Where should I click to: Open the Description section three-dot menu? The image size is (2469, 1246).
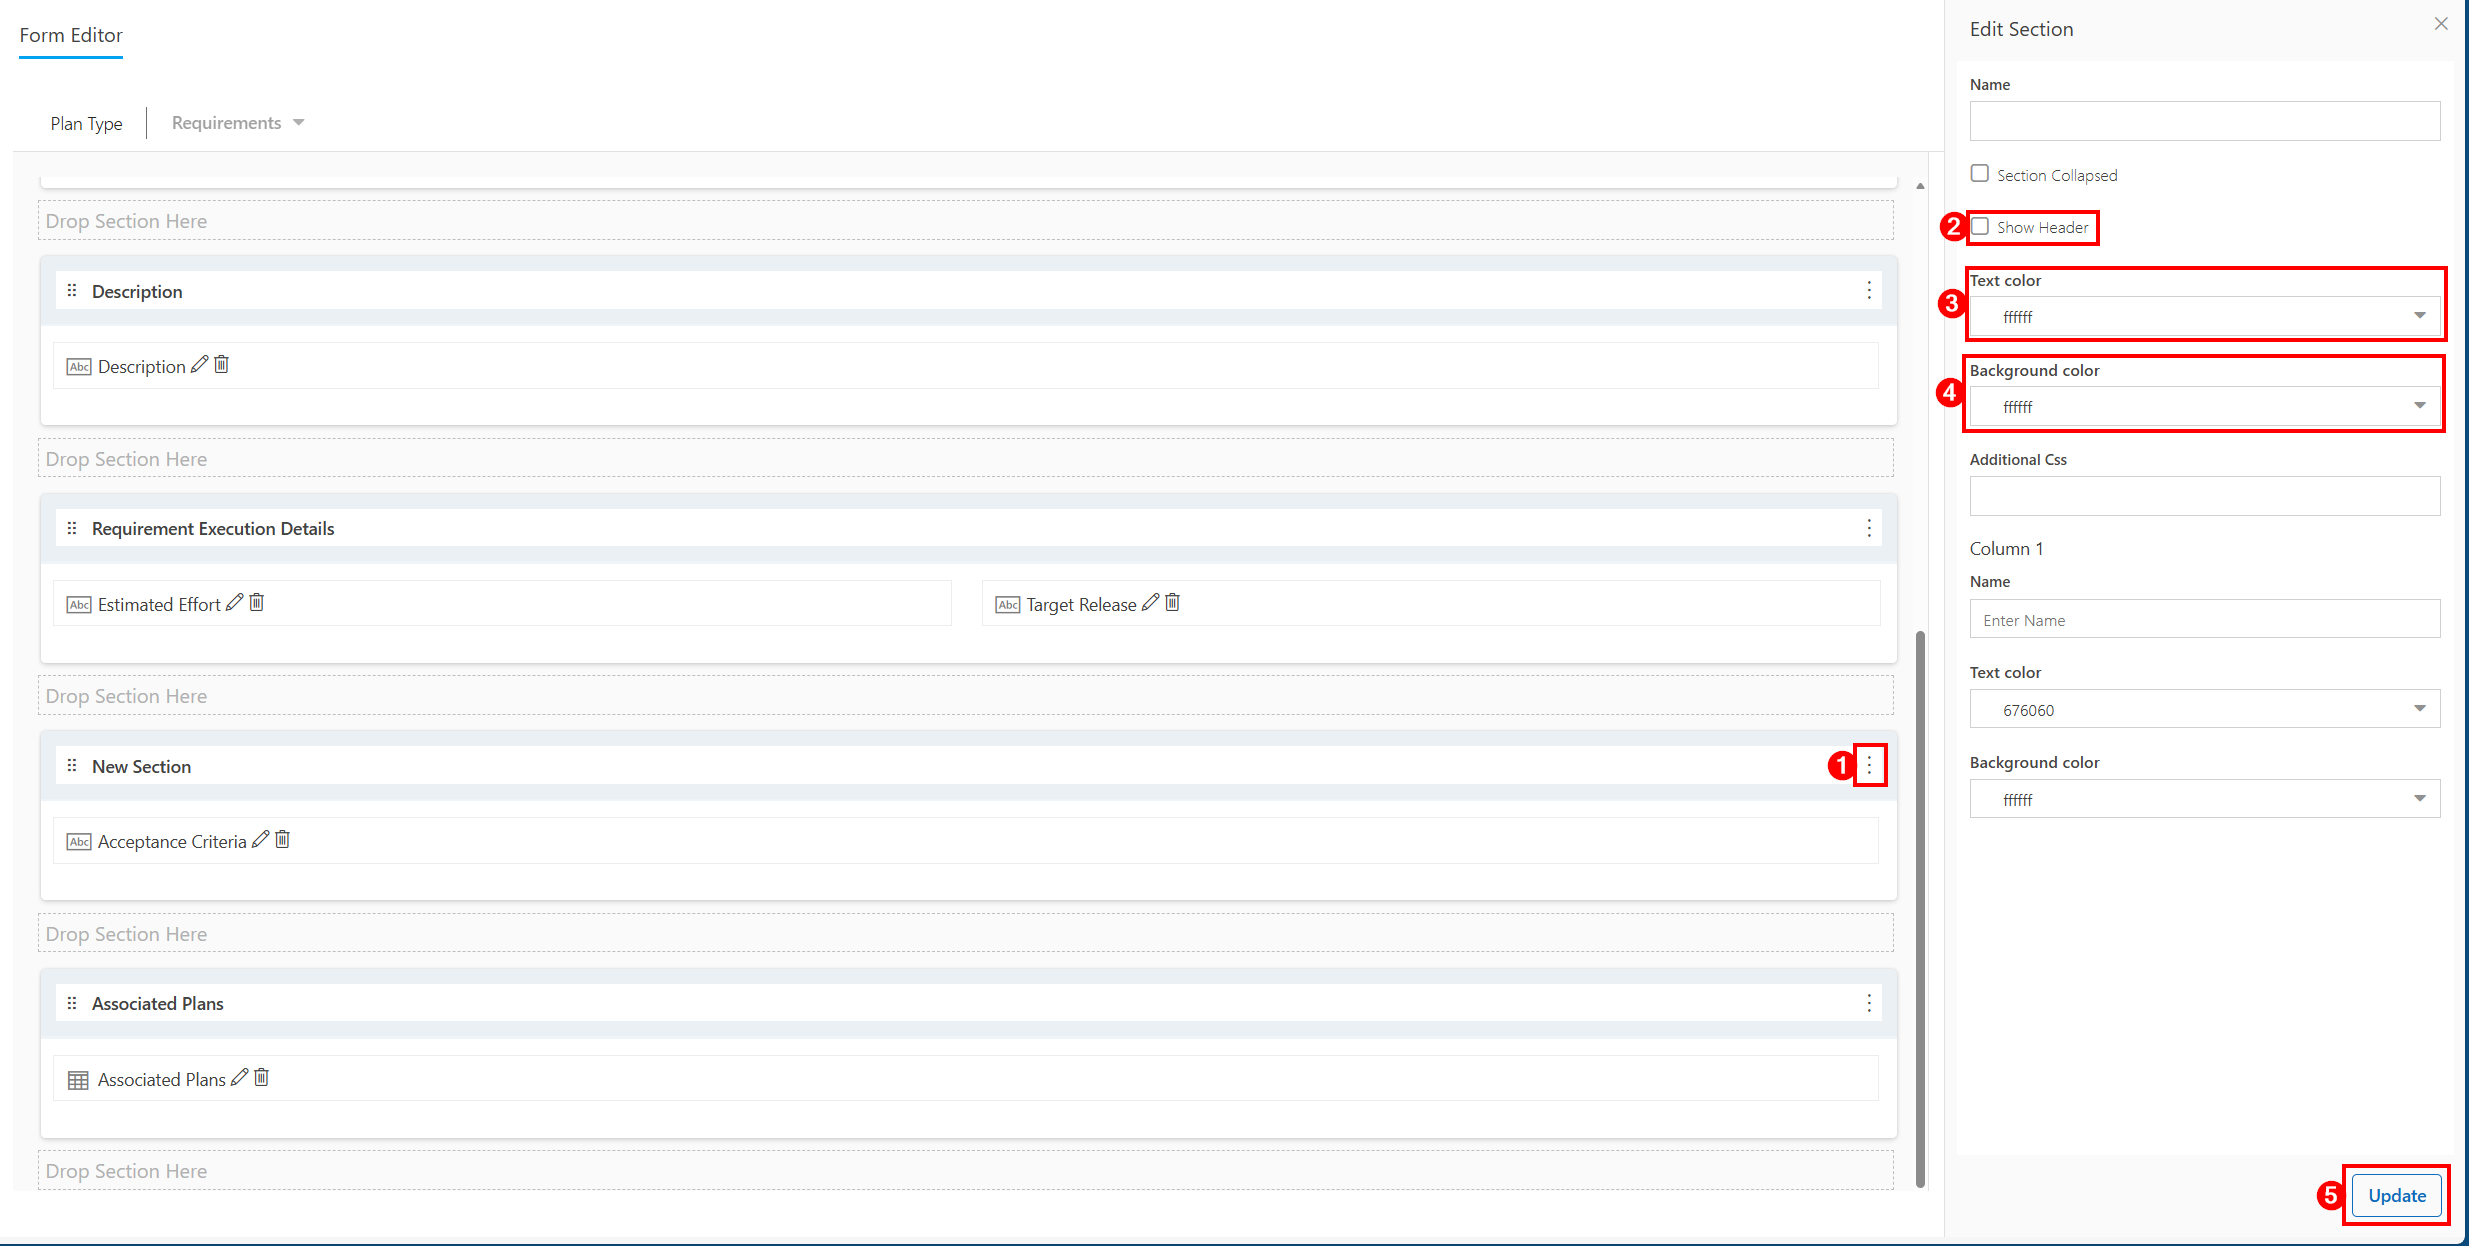1868,291
